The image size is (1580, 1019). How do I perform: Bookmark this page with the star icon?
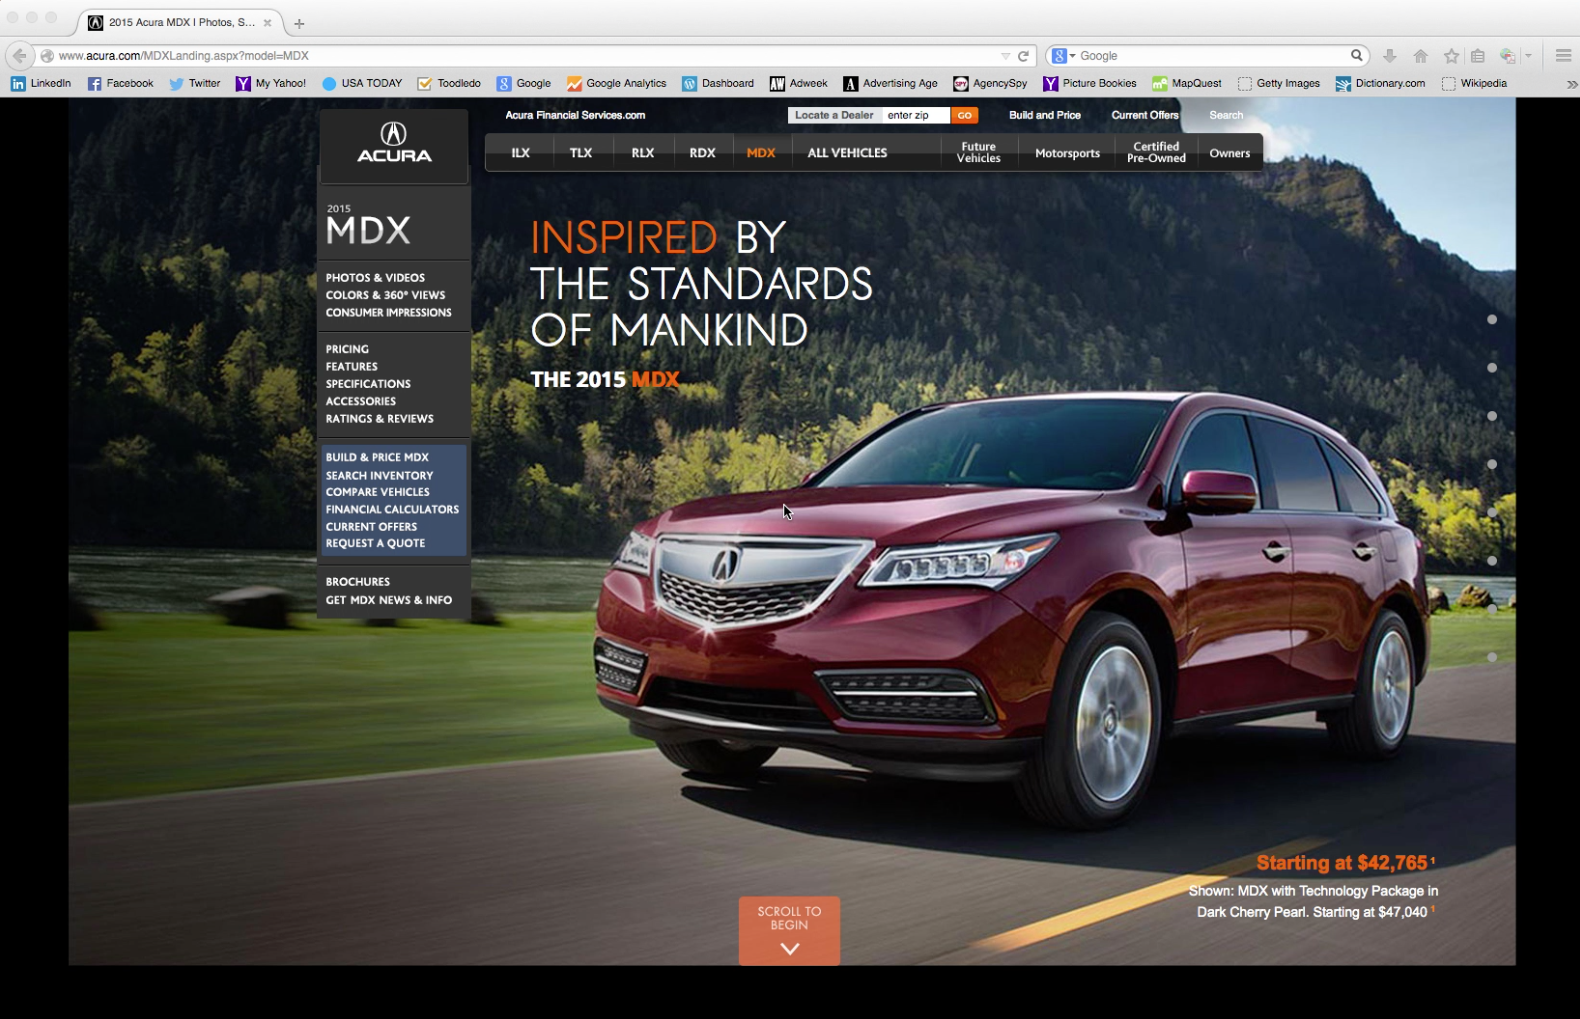click(x=1451, y=56)
